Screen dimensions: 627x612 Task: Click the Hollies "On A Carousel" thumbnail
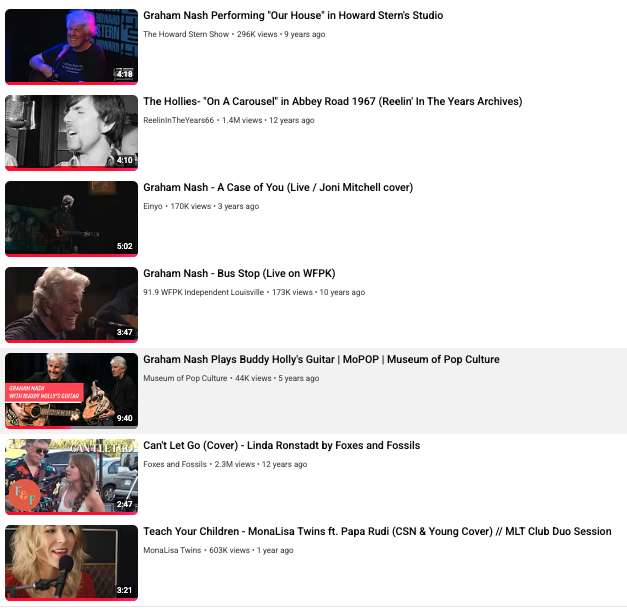point(71,133)
